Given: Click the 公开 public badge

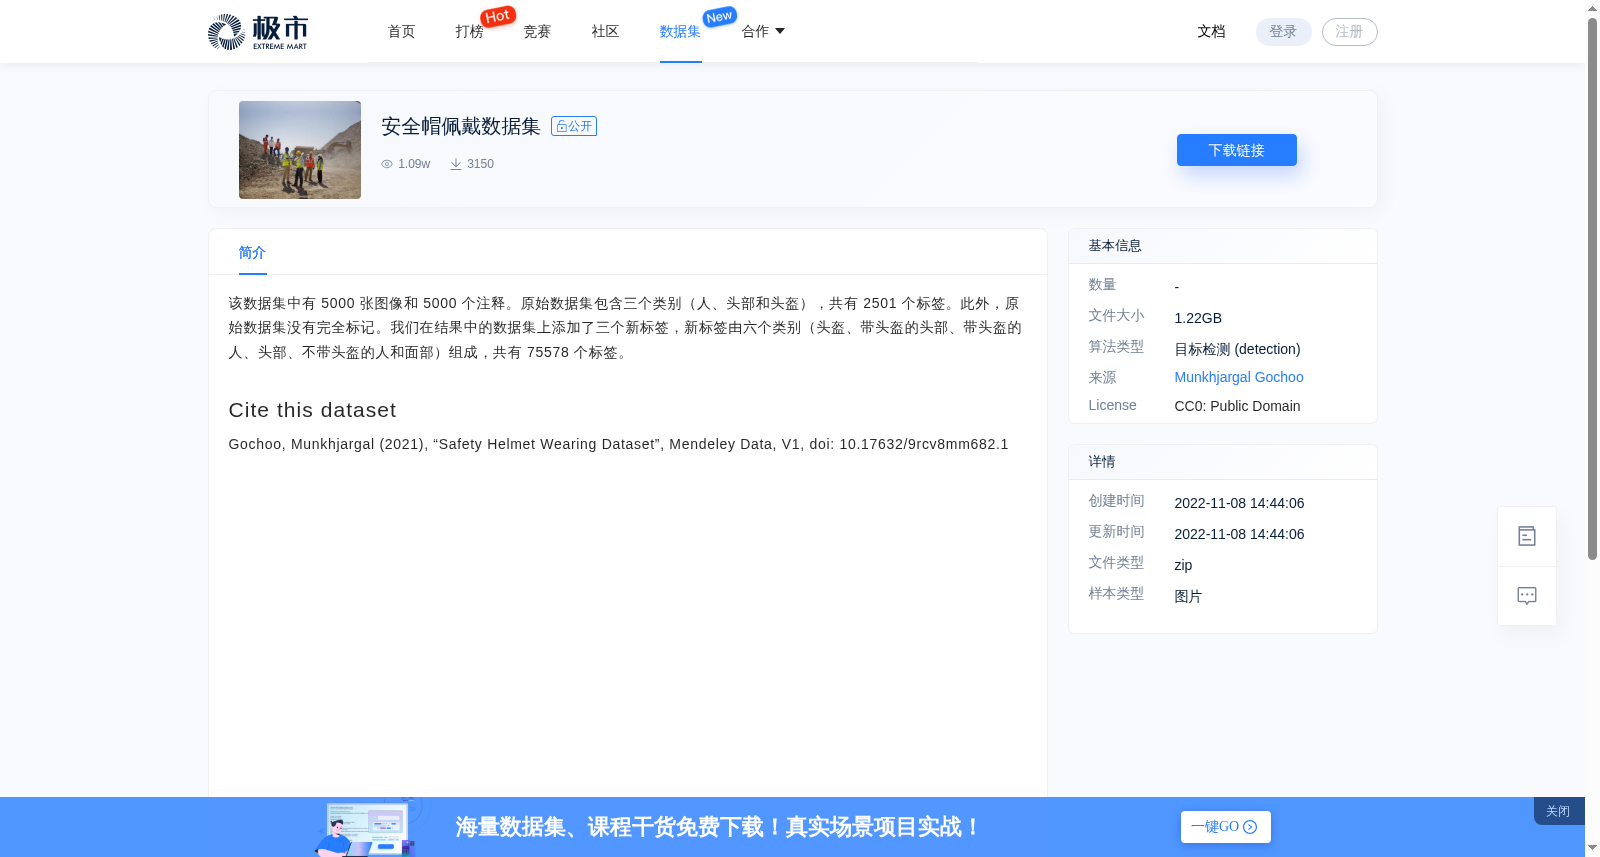Looking at the screenshot, I should point(574,126).
